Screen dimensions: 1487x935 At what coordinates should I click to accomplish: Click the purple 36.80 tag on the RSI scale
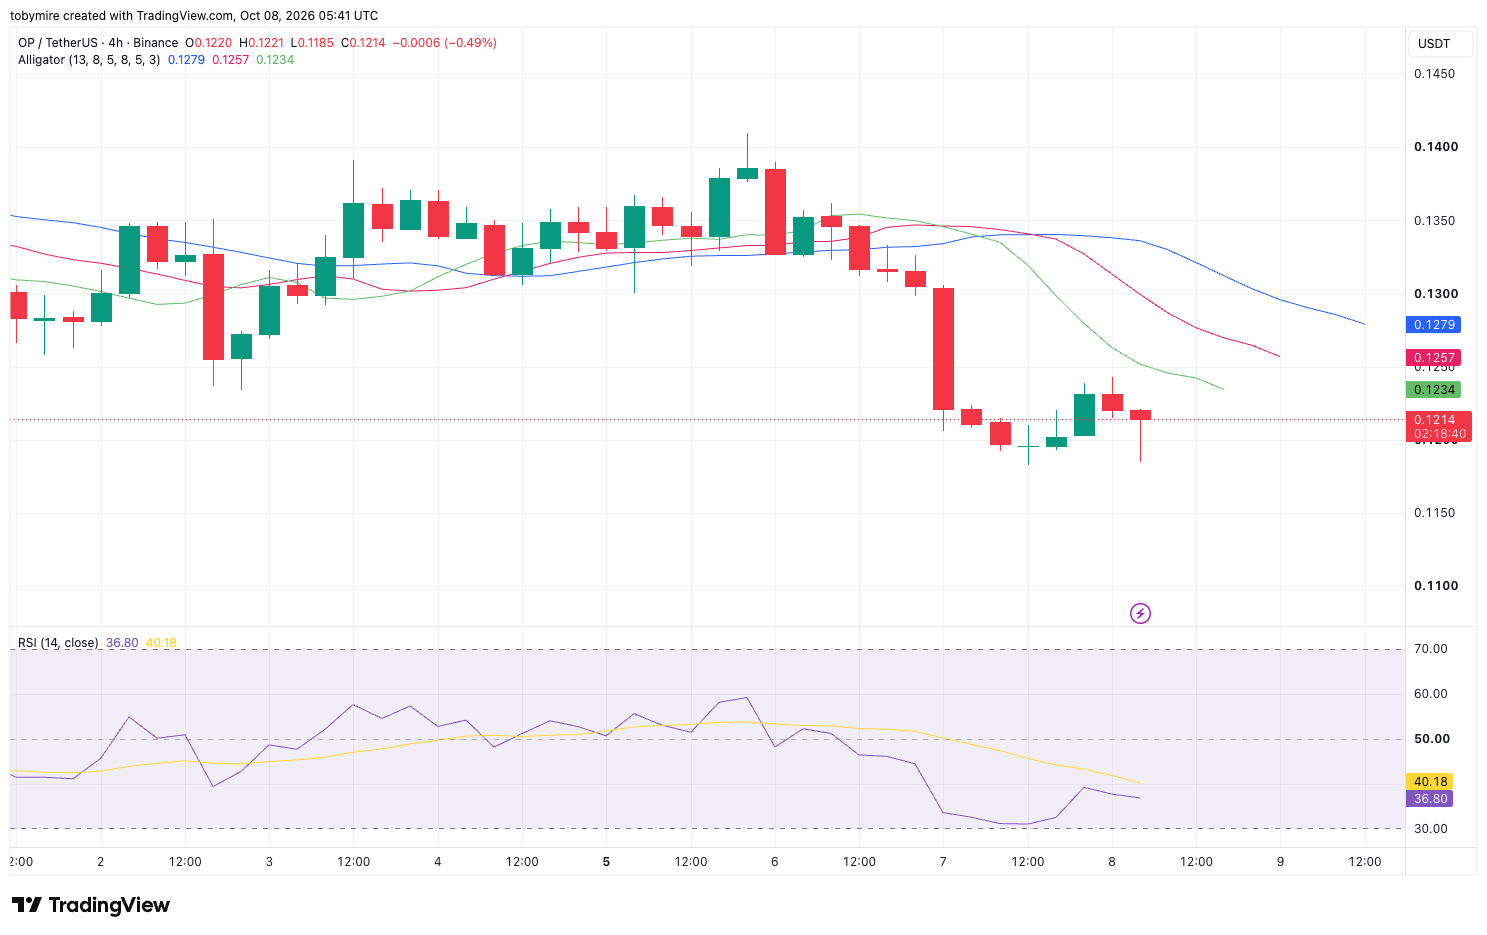(x=1430, y=799)
